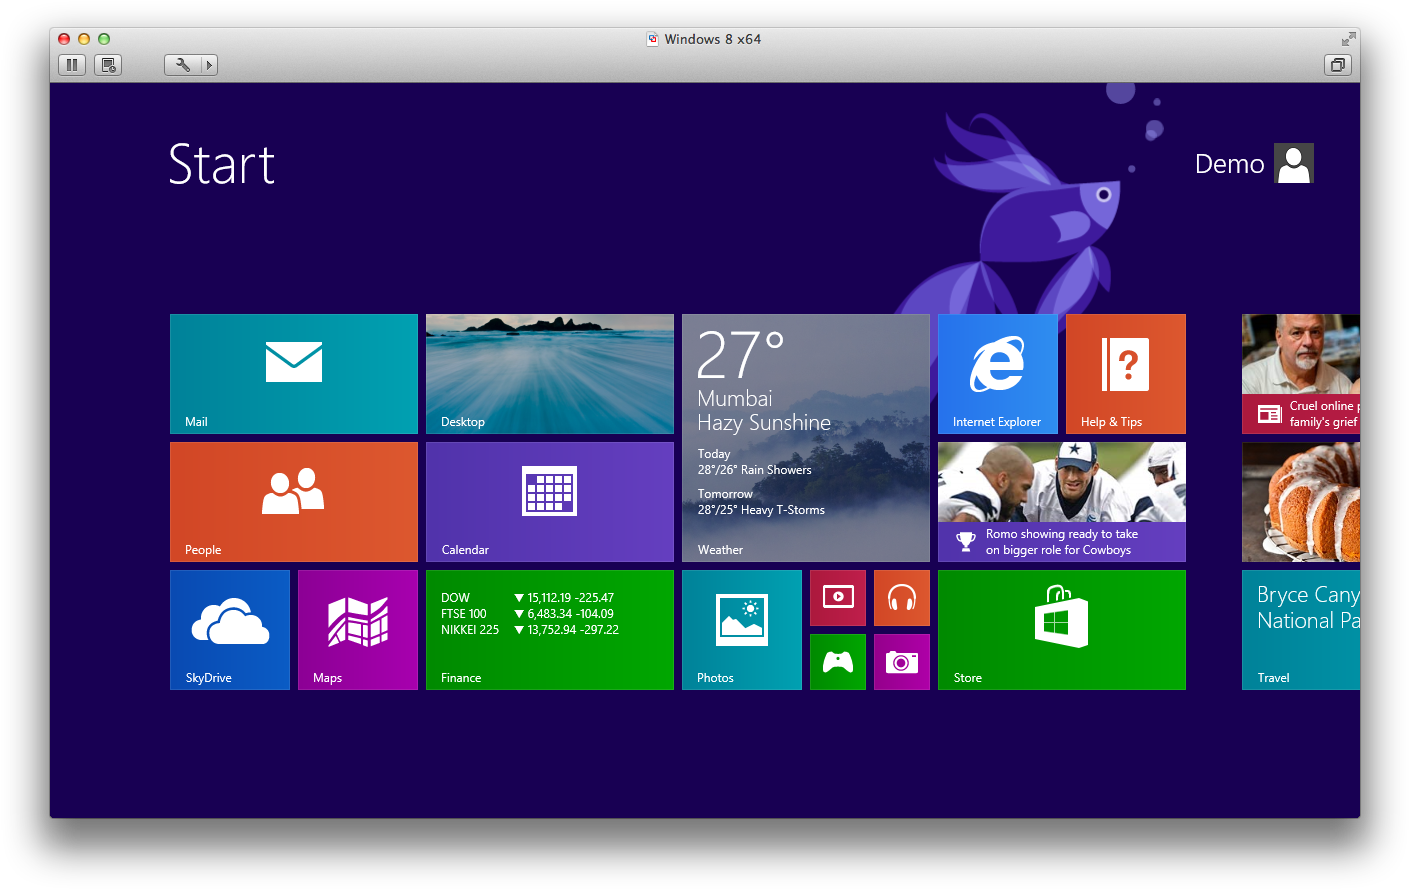Open the Mumbai Weather tile
Screen dimensions: 1409x889
click(806, 438)
